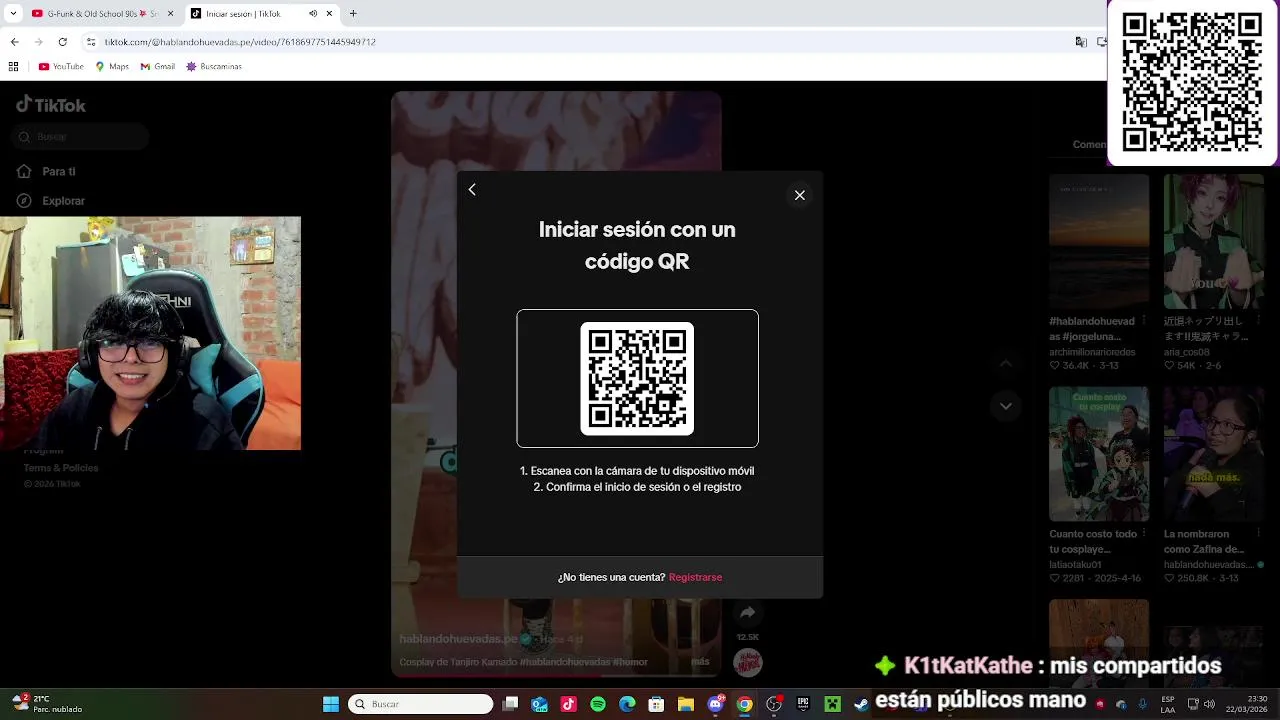Viewport: 1280px width, 720px height.
Task: Open the Windows Start menu
Action: [330, 704]
